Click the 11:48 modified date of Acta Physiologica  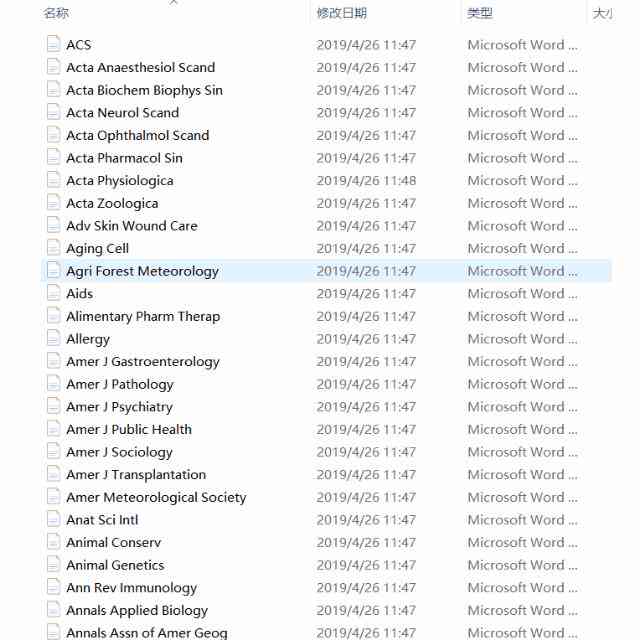[x=366, y=180]
